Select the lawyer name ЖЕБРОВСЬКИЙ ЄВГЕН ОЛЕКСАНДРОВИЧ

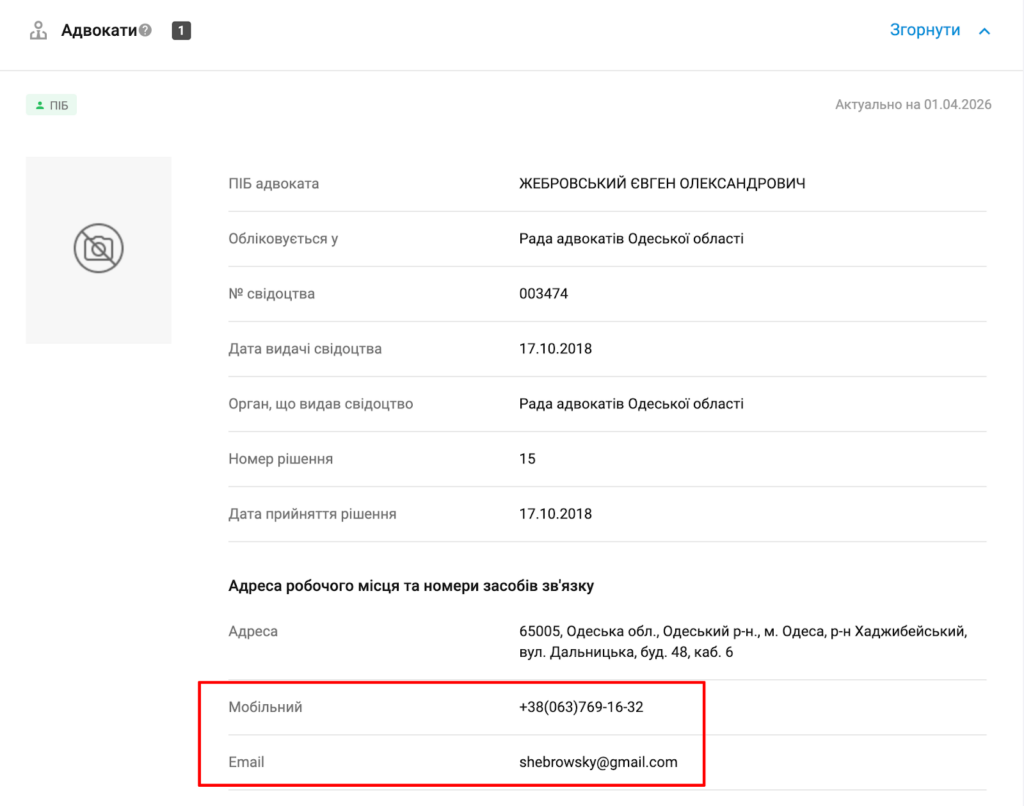662,184
